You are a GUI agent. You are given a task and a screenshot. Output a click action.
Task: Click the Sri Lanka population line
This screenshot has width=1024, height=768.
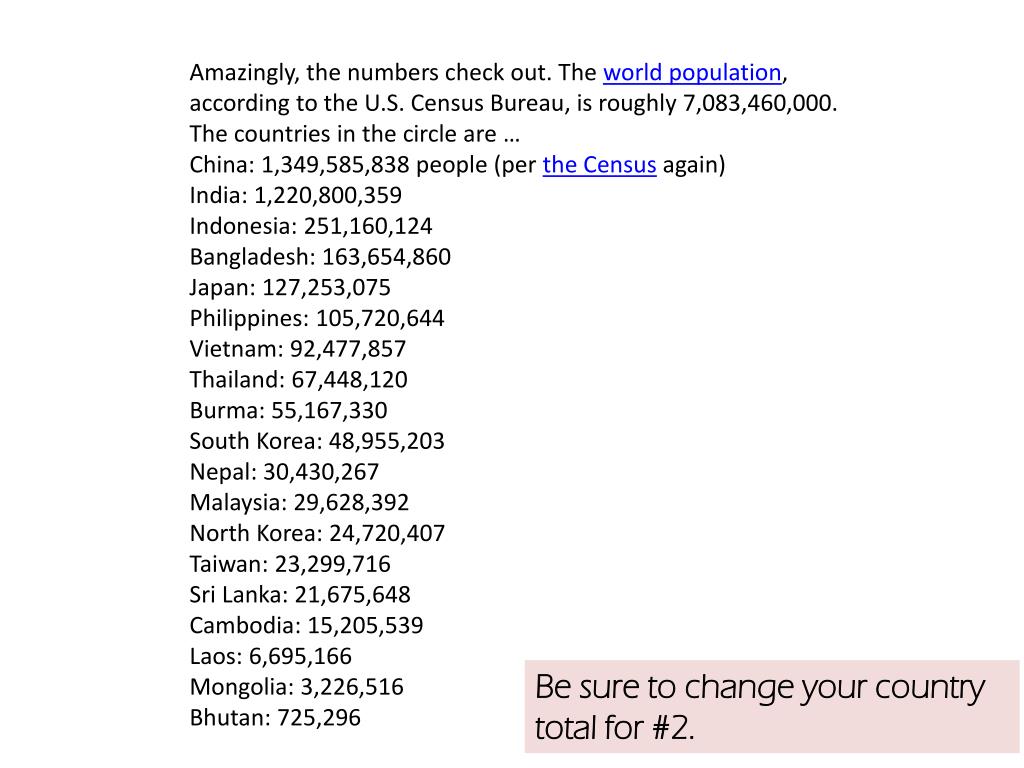coord(300,594)
